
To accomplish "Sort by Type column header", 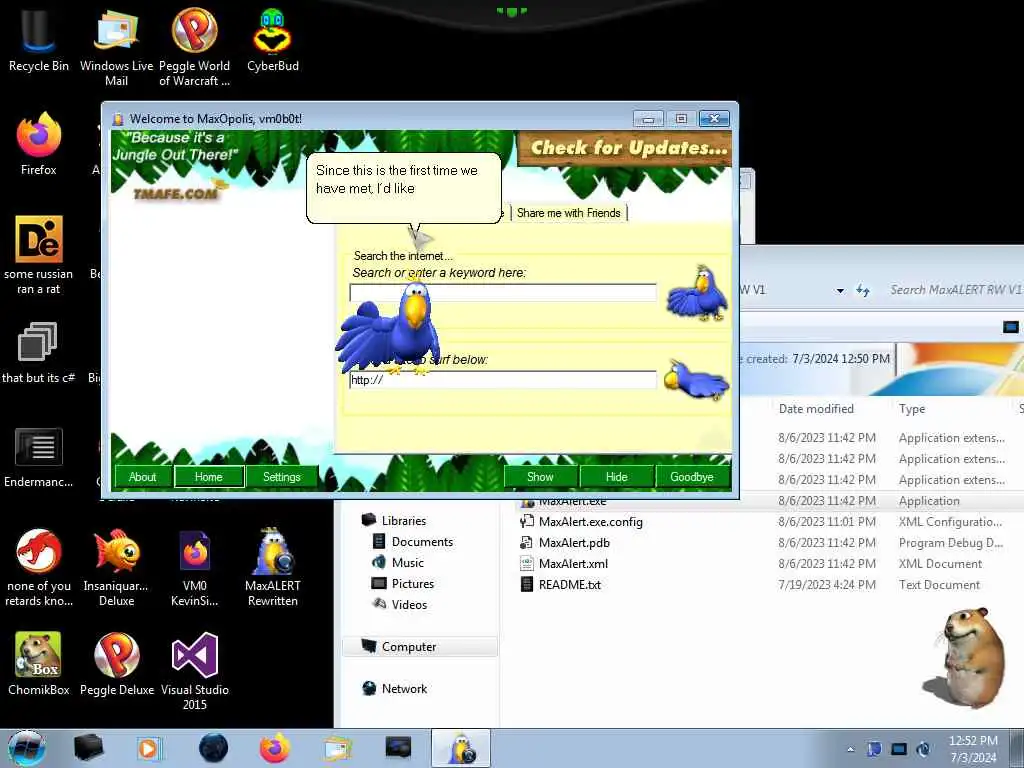I will (x=912, y=409).
